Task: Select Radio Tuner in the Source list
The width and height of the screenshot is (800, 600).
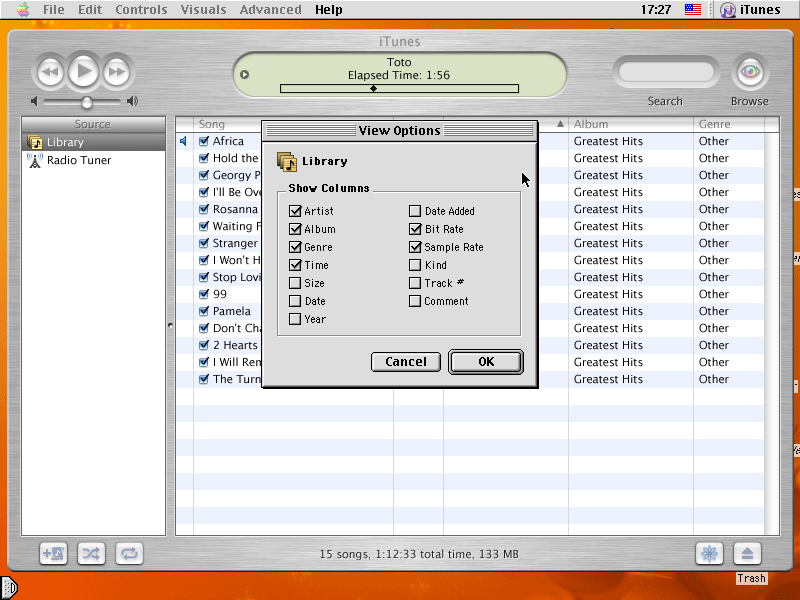Action: 93,160
